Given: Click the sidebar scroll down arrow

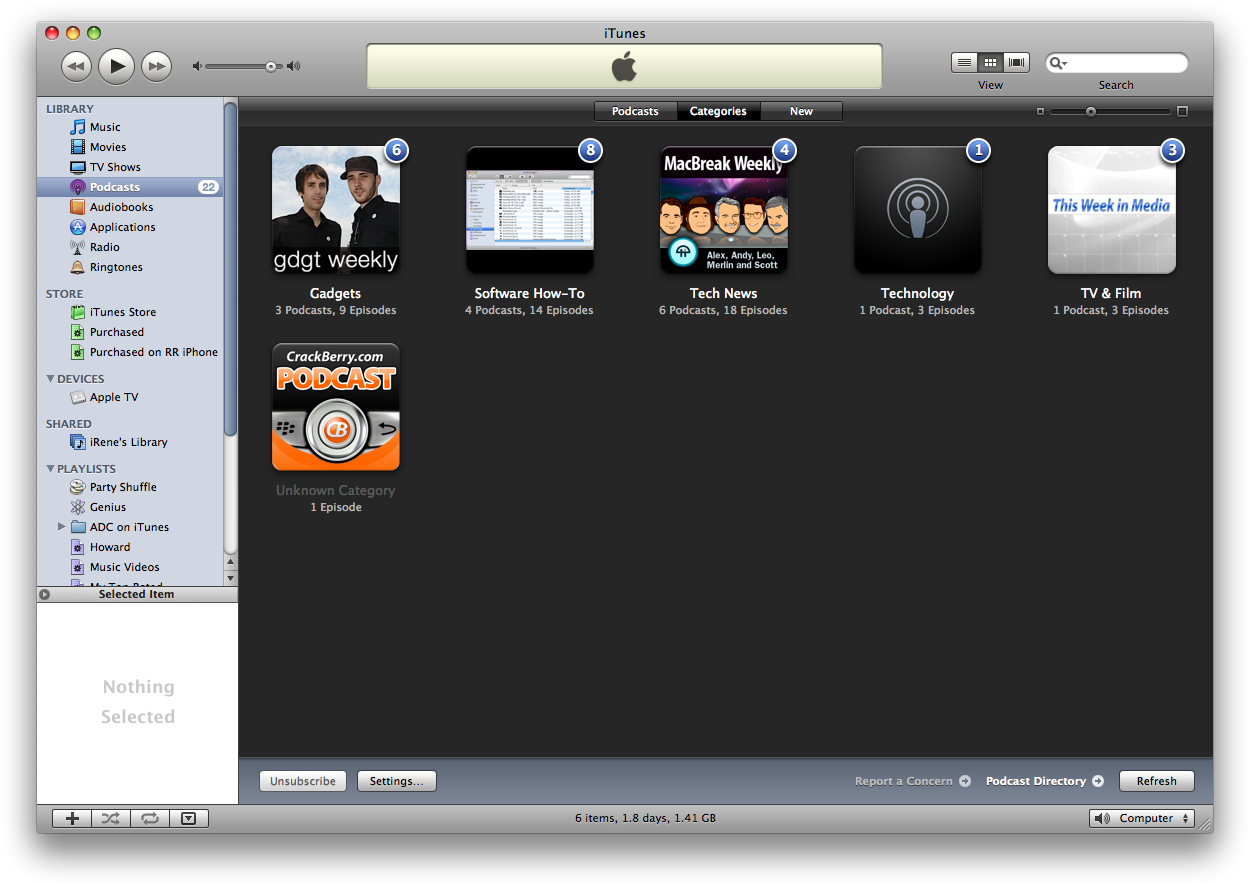Looking at the screenshot, I should point(231,578).
